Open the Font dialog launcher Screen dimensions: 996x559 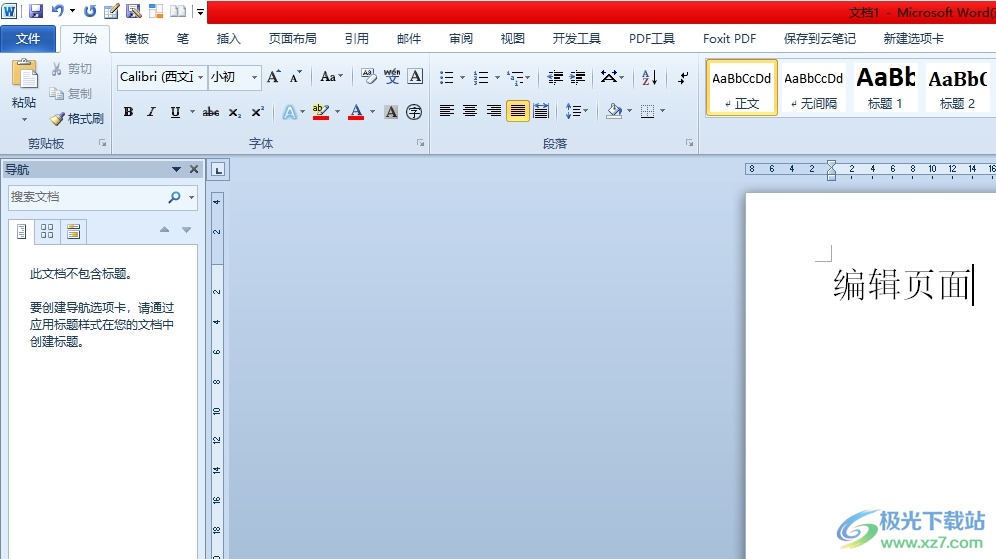coord(421,143)
